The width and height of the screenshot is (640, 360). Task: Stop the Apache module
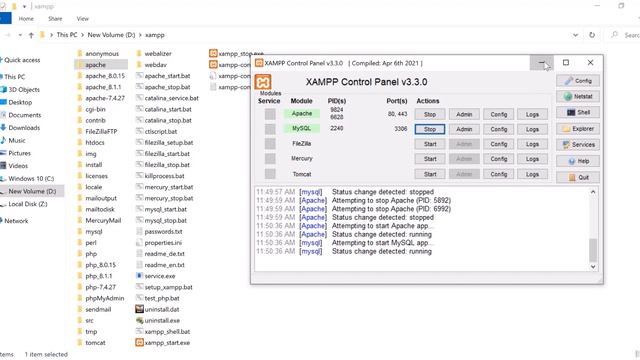click(430, 114)
